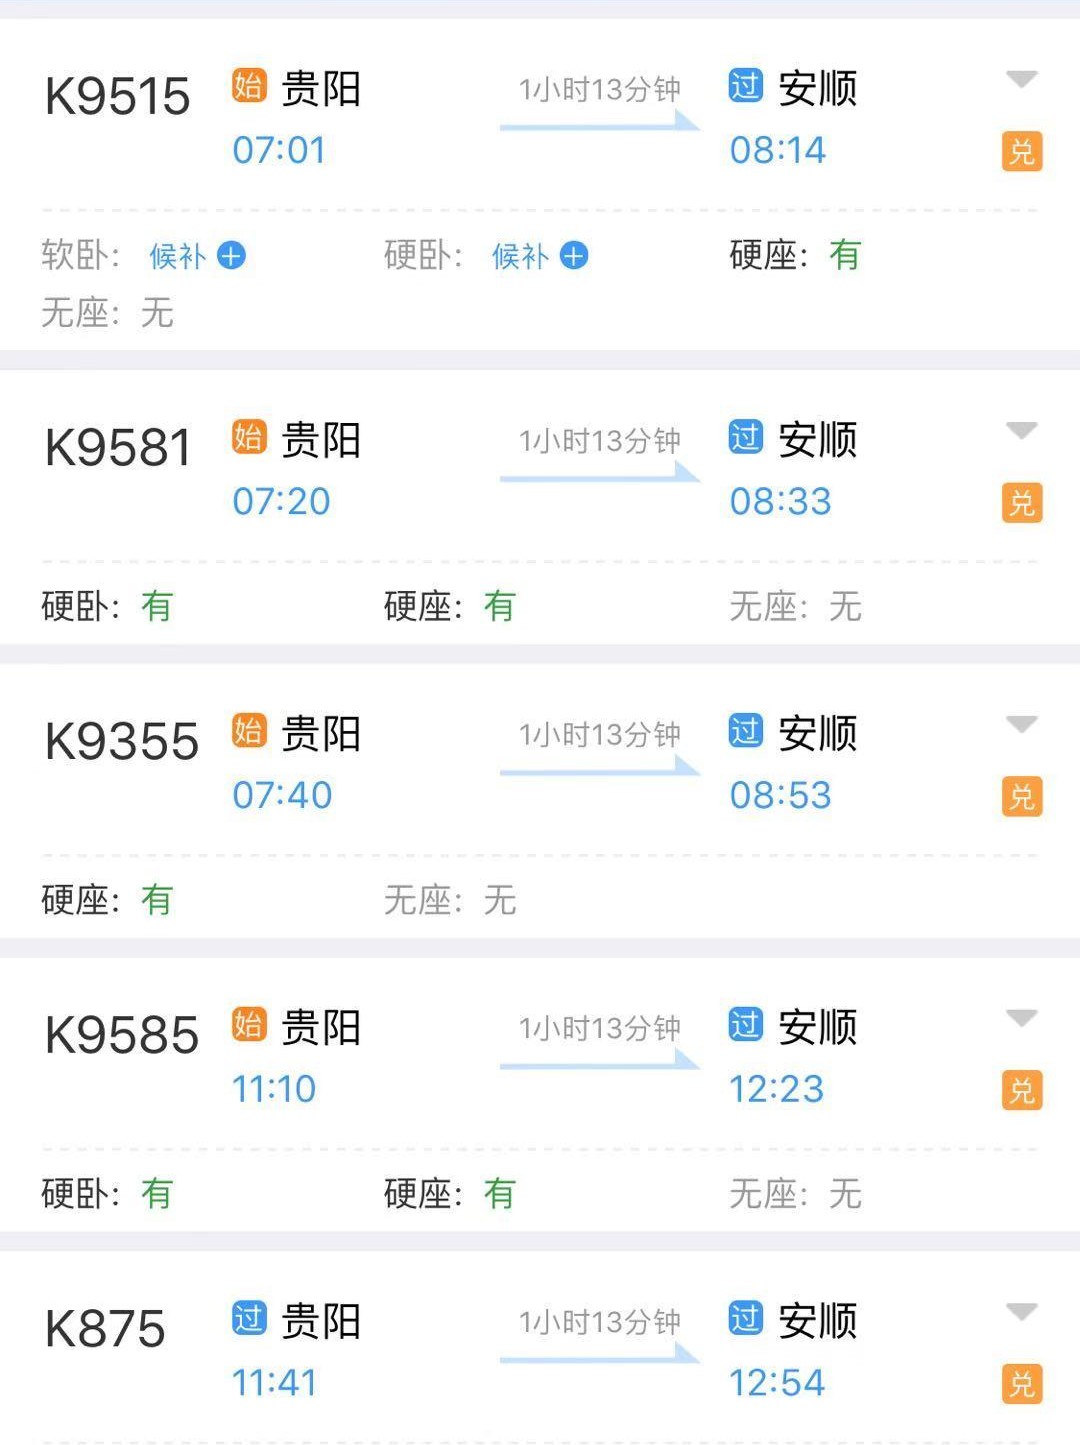
Task: Click the orange 兑 badge on K9515
Action: click(1021, 152)
